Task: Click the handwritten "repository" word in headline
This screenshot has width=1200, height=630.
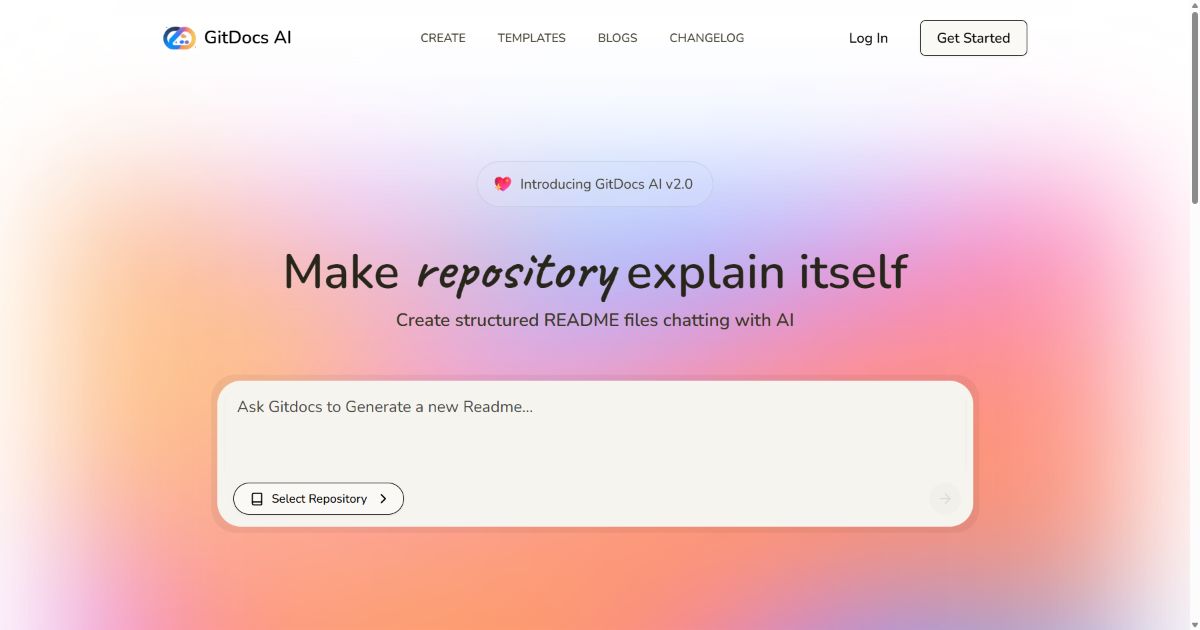Action: click(x=517, y=273)
